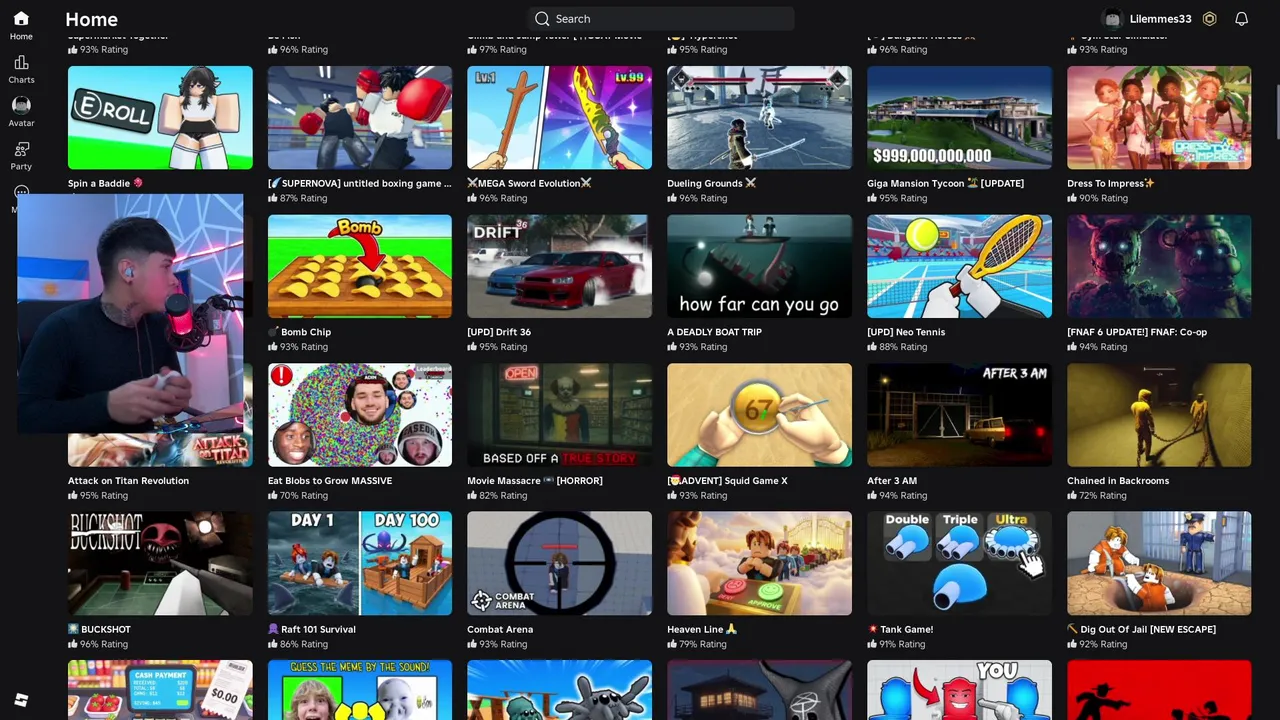Viewport: 1280px width, 720px height.
Task: Click '91% Rating' under Tank Game!
Action: (902, 645)
